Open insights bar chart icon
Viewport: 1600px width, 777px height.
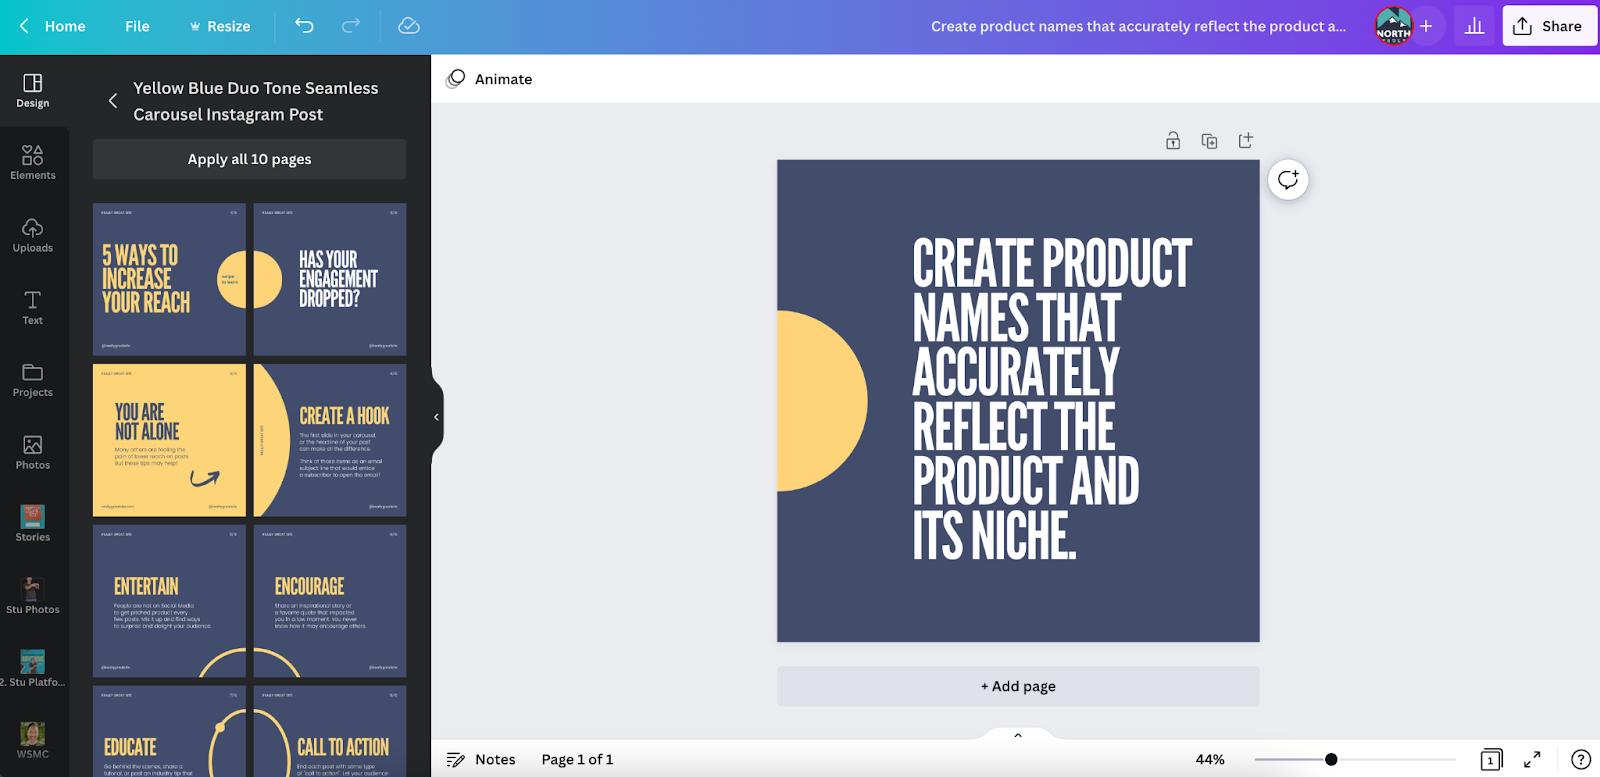[x=1474, y=26]
